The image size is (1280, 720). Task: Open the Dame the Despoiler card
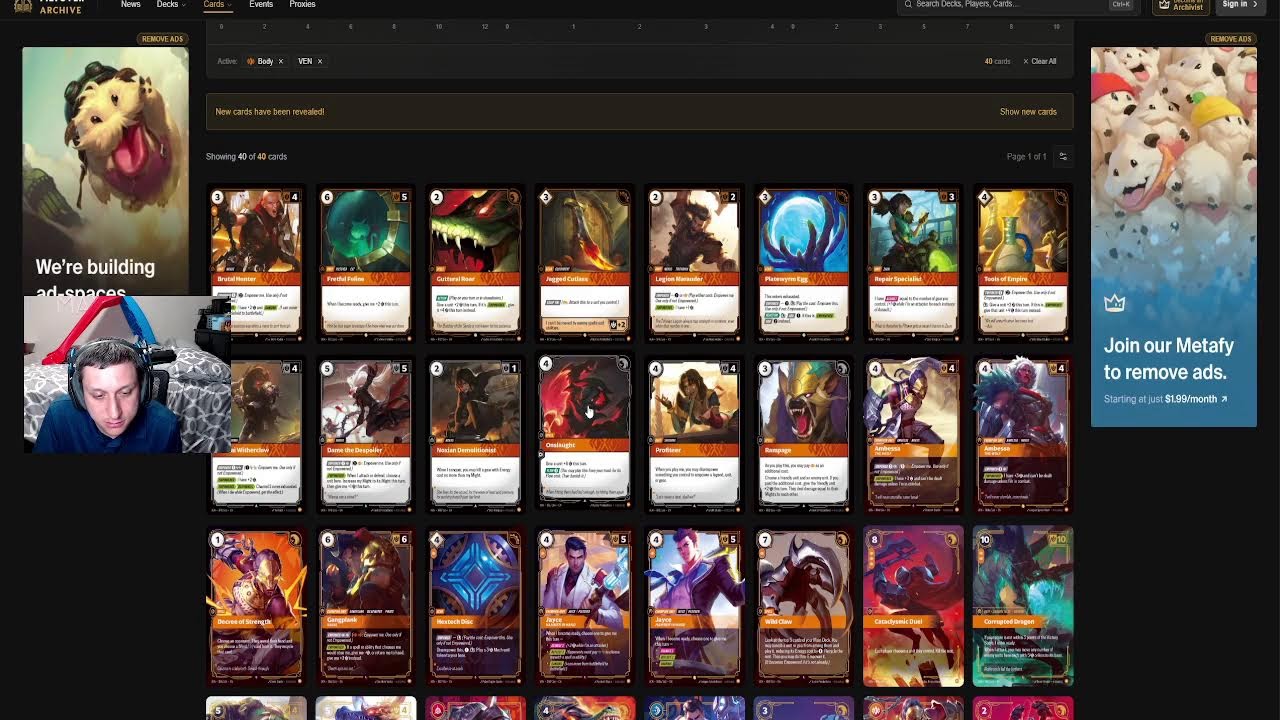pyautogui.click(x=365, y=436)
